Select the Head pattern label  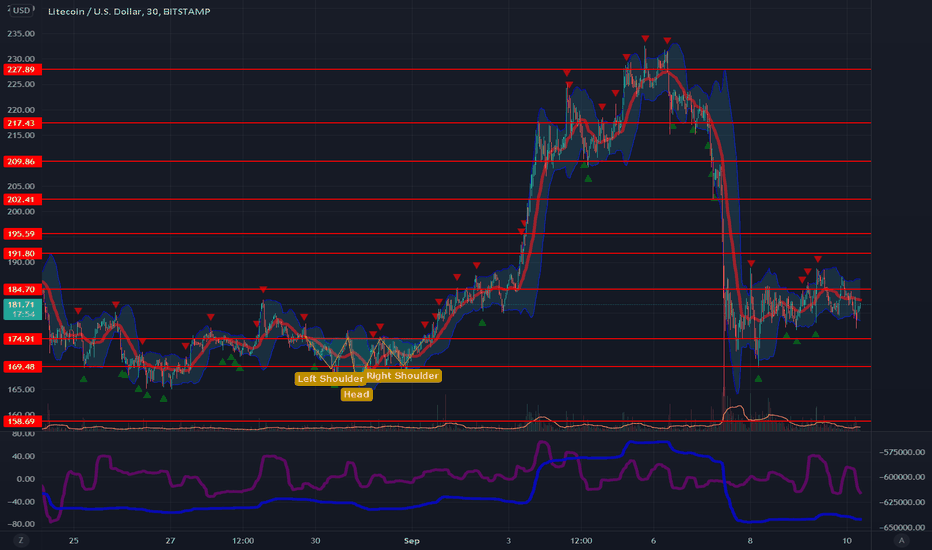tap(357, 394)
